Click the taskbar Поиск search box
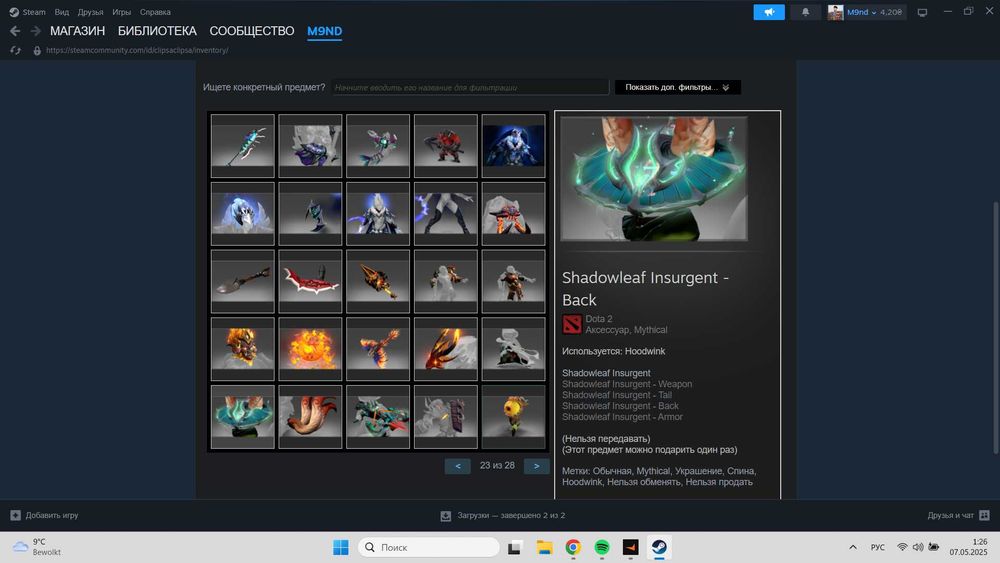The width and height of the screenshot is (1000, 563). point(429,547)
